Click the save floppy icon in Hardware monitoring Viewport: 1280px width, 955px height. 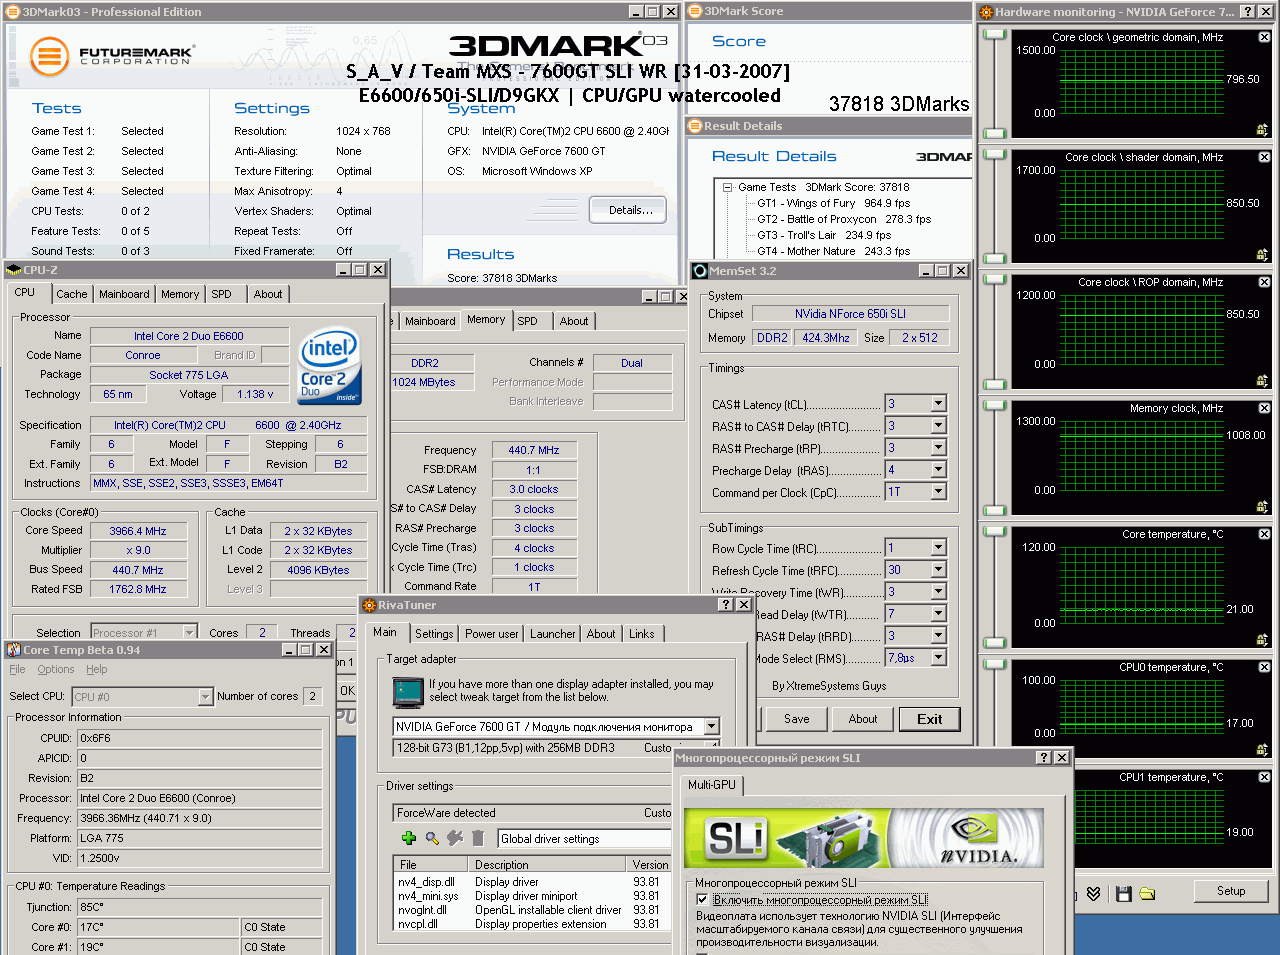(x=1123, y=893)
